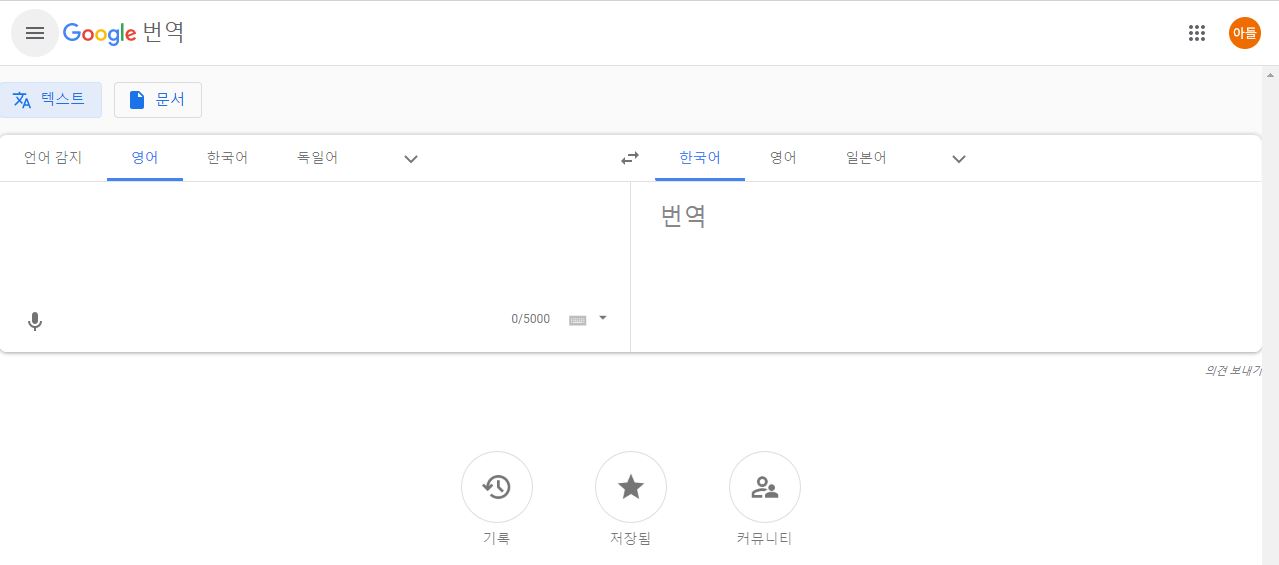The width and height of the screenshot is (1279, 565).
Task: Choose 언어 감지 source language tab
Action: pos(53,158)
